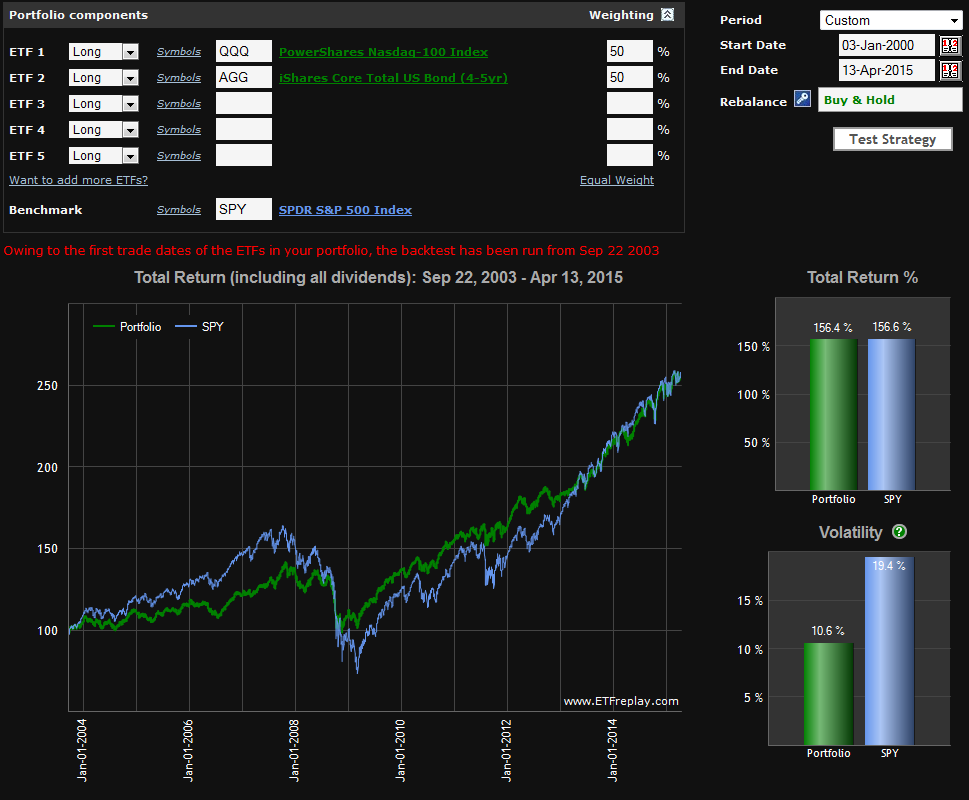The width and height of the screenshot is (969, 800).
Task: Click the ETF 1 weighting percent field
Action: 629,52
